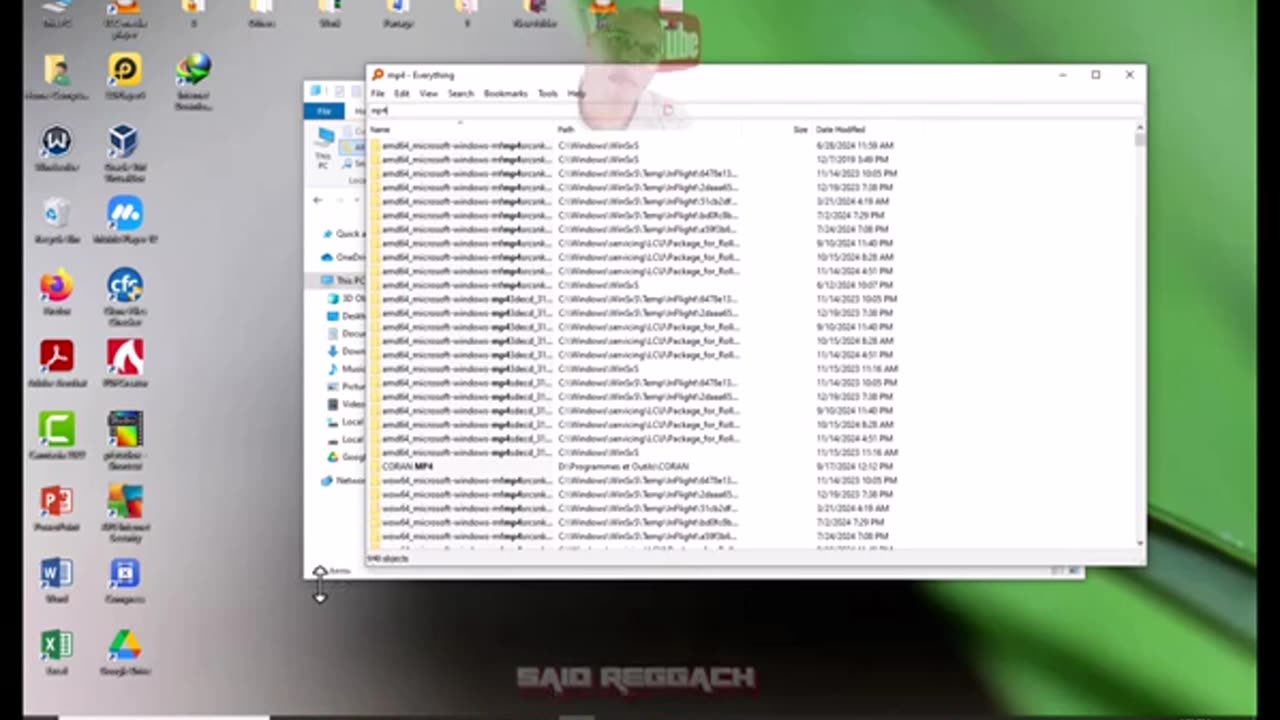
Task: Select OneDrive in Explorer's navigation pane
Action: [x=343, y=257]
